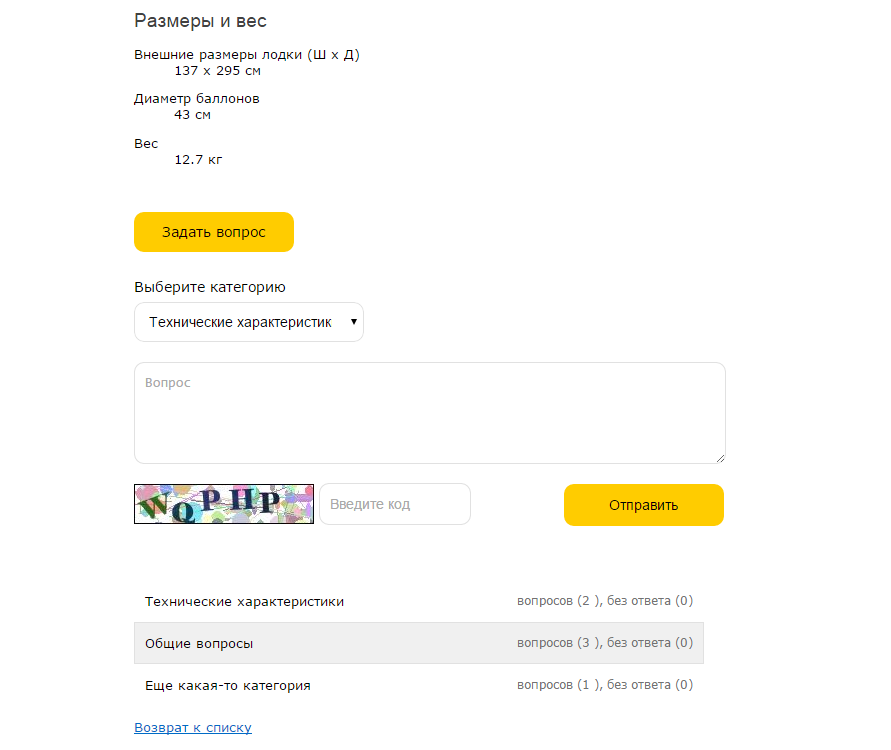Screen dimensions: 891x750
Task: Click the CAPTCHA image with distorted letters
Action: [224, 504]
